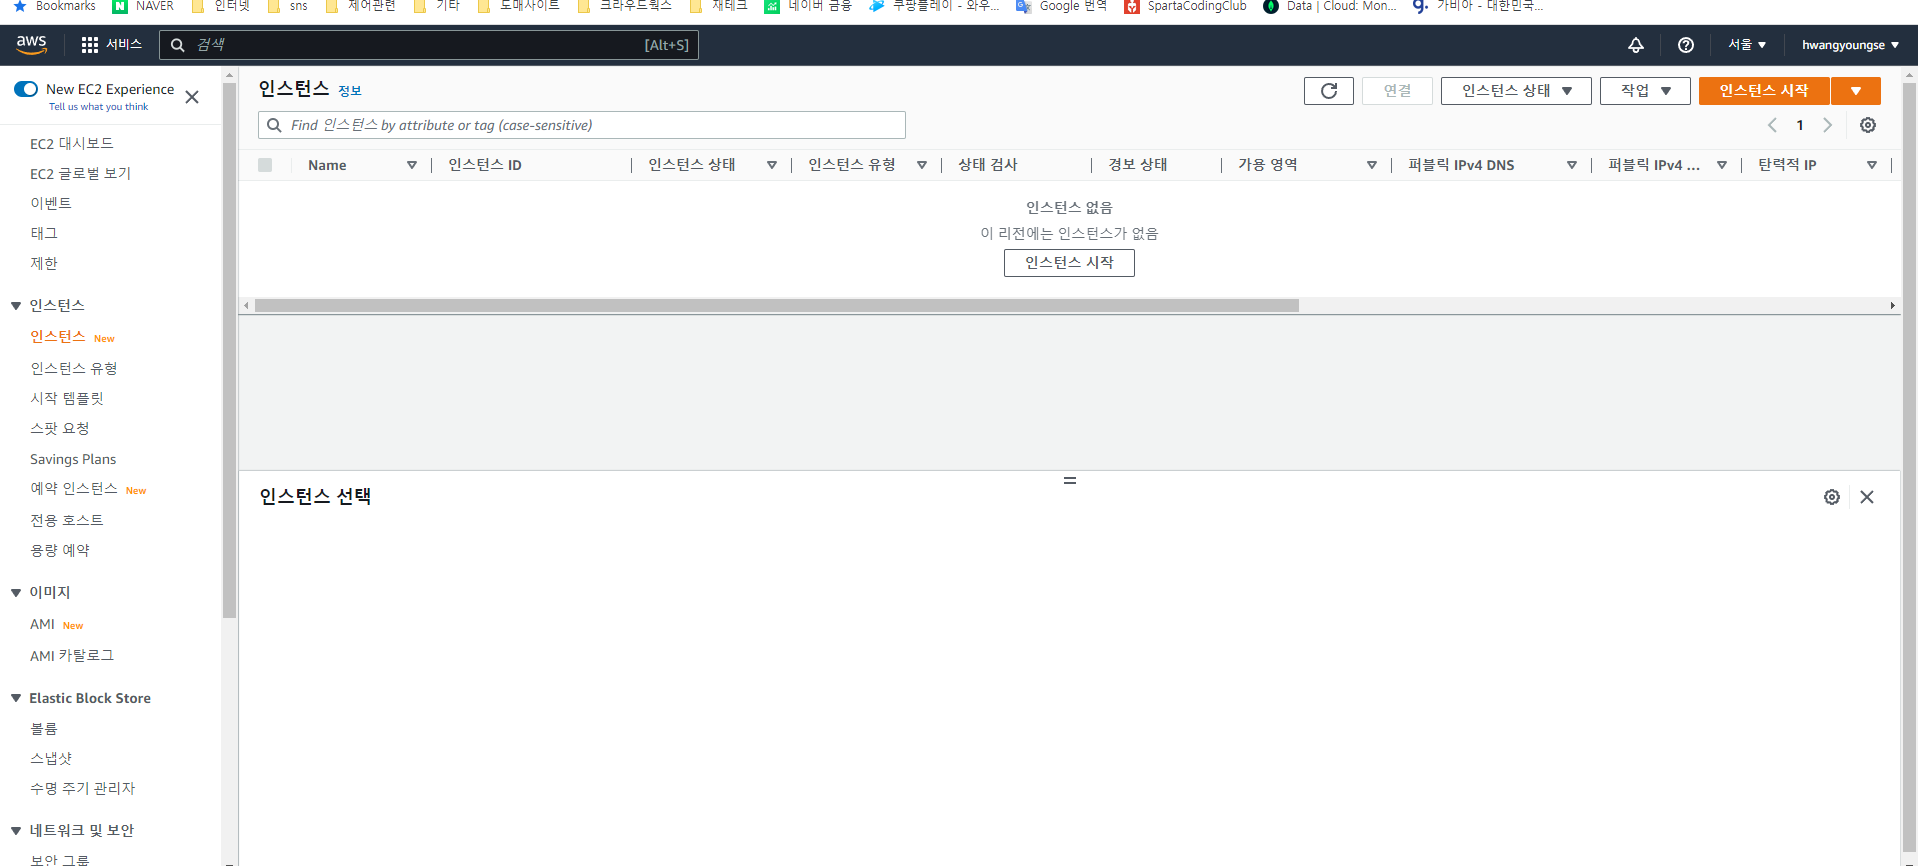Open the 작업 actions dropdown

point(1645,91)
